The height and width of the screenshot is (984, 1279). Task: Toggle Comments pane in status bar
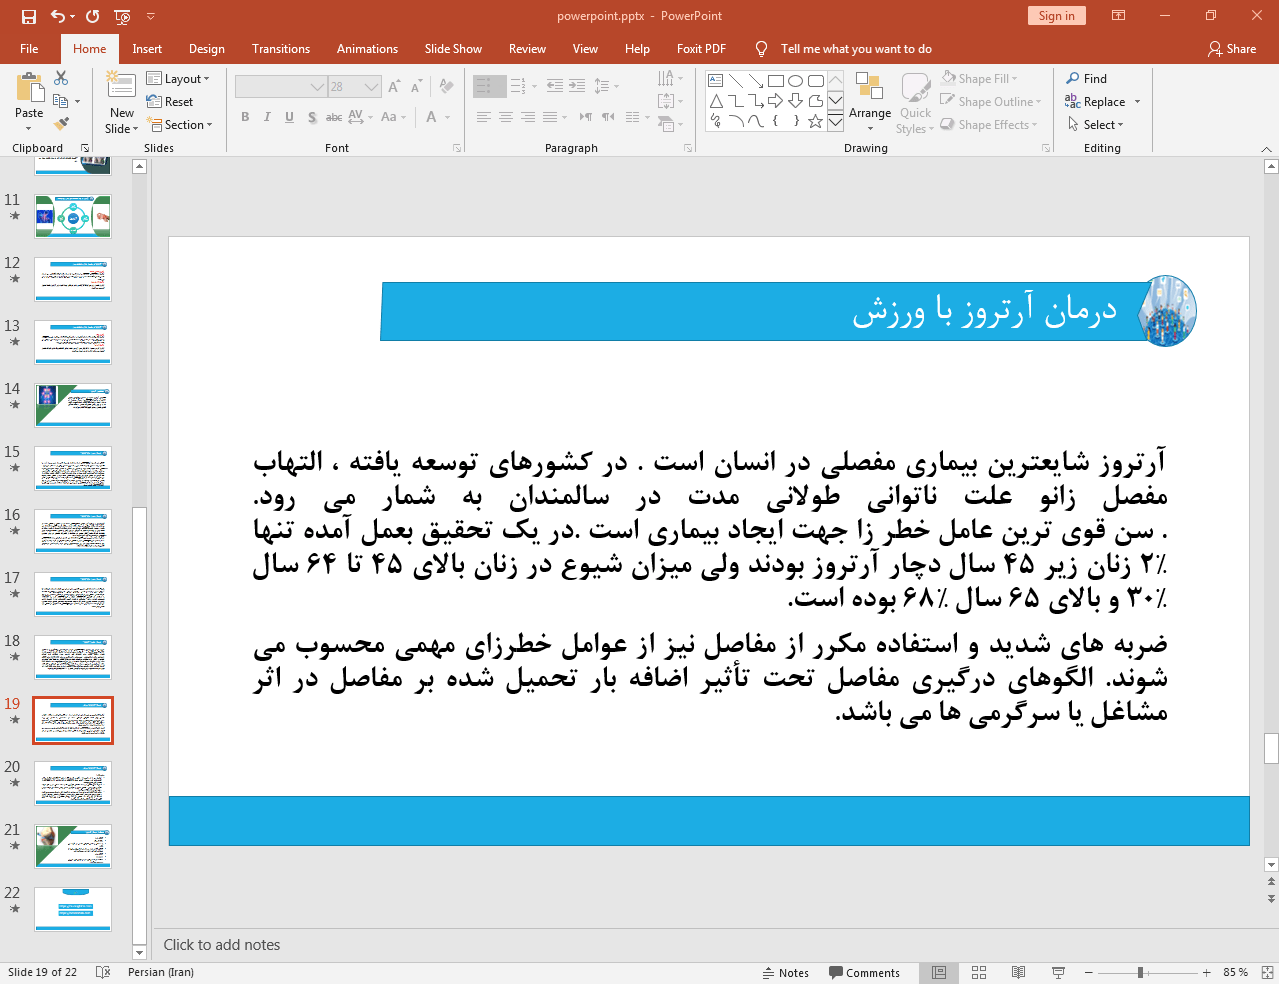[x=864, y=973]
